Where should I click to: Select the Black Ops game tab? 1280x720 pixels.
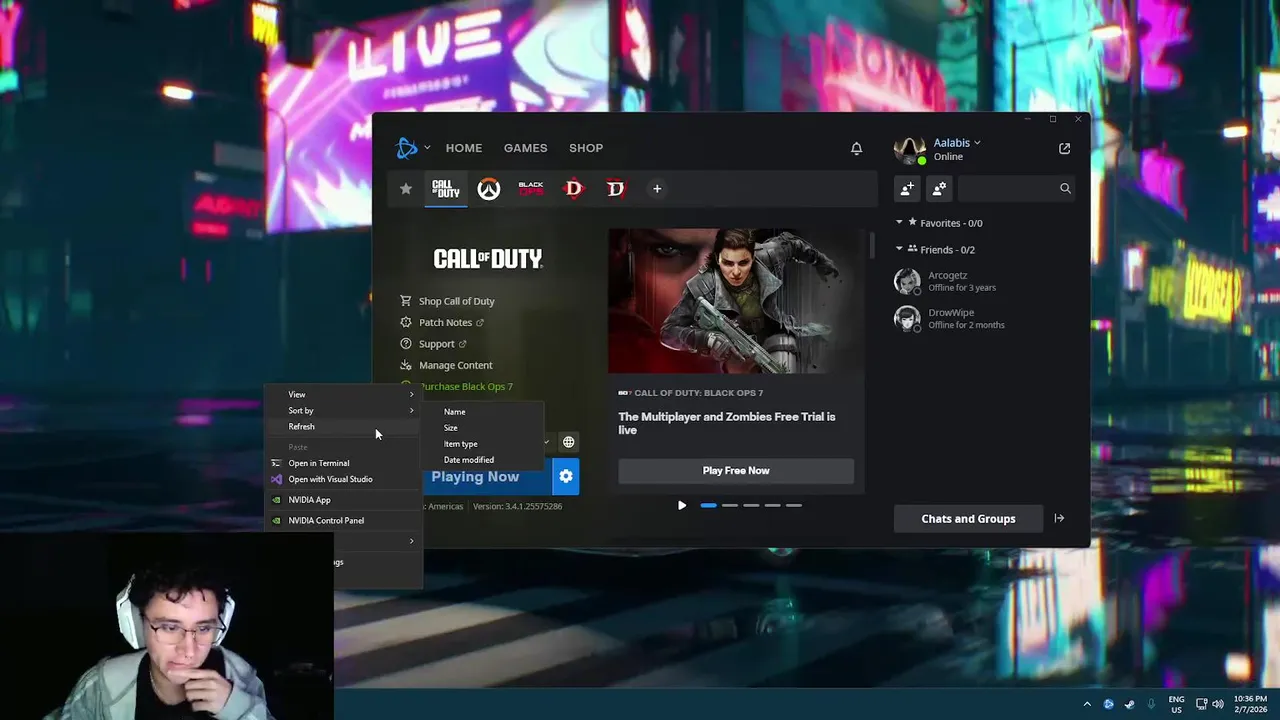531,188
